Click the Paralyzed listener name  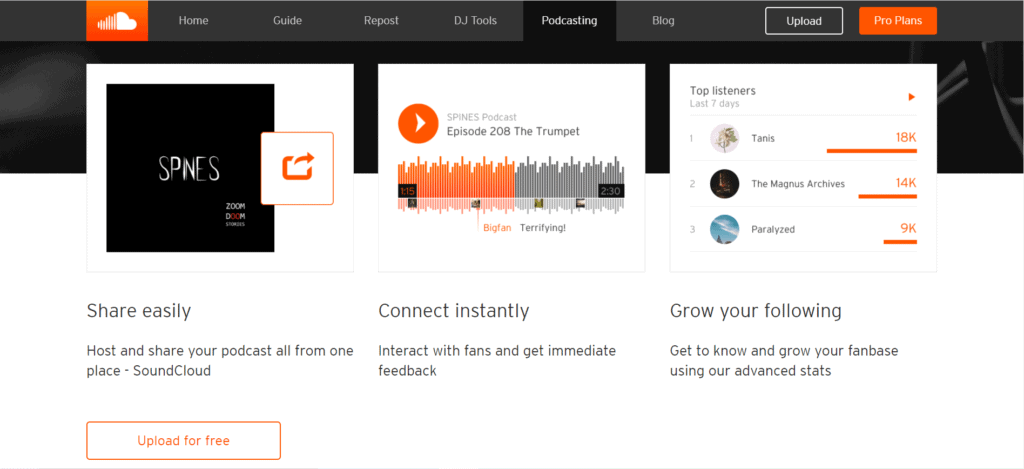coord(773,230)
